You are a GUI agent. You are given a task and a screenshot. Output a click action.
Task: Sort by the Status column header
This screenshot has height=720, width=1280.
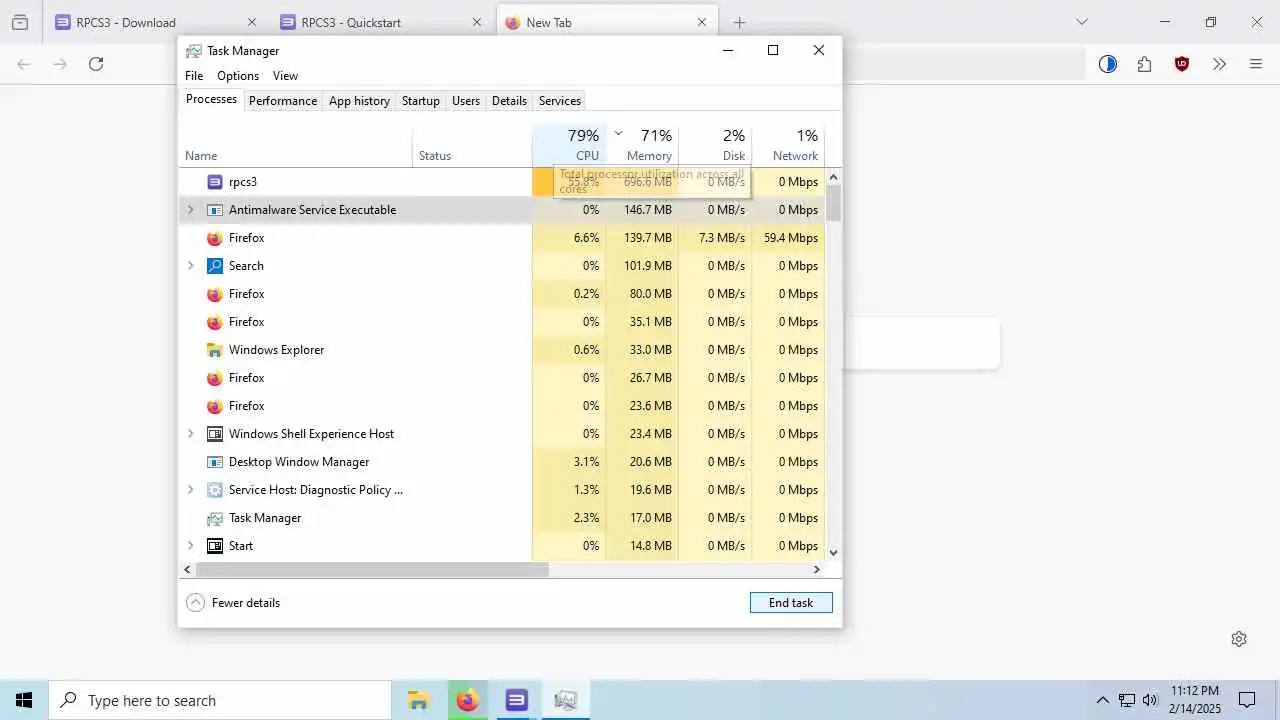pyautogui.click(x=472, y=145)
